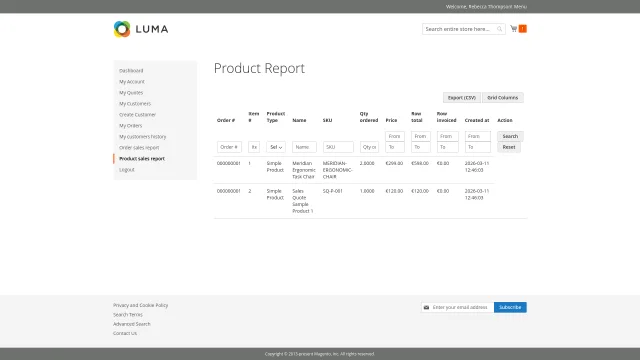The image size is (640, 360).
Task: Open Create Customer in sidebar
Action: tap(138, 115)
